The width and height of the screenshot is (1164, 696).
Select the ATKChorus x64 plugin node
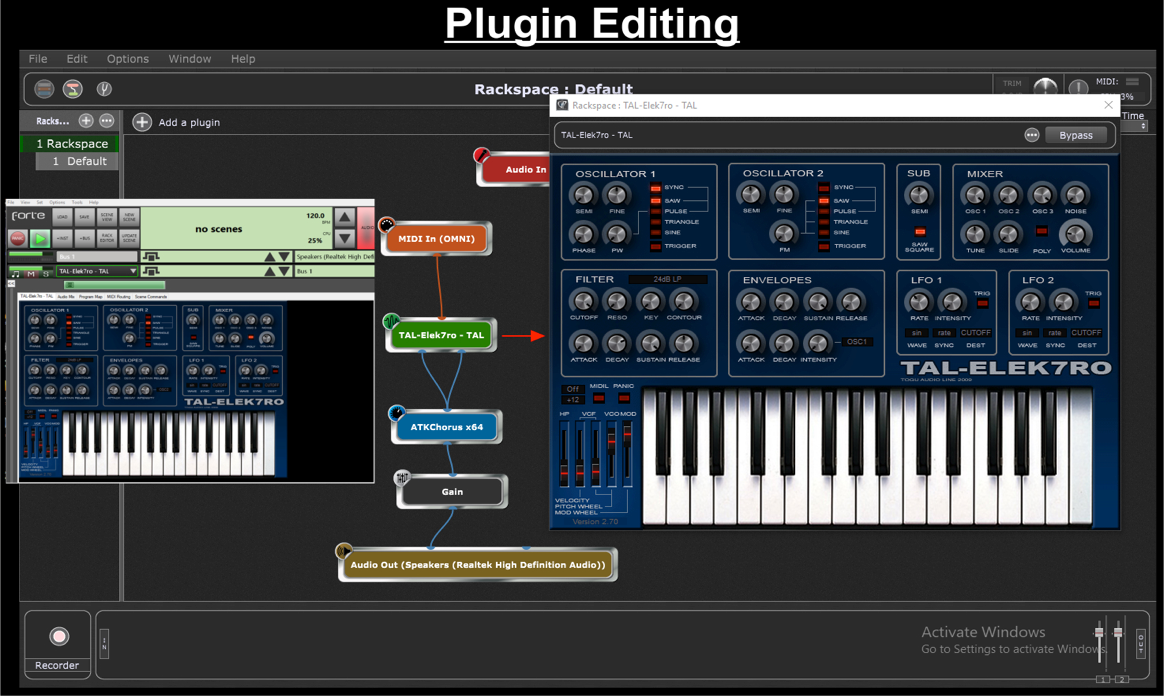[x=446, y=427]
